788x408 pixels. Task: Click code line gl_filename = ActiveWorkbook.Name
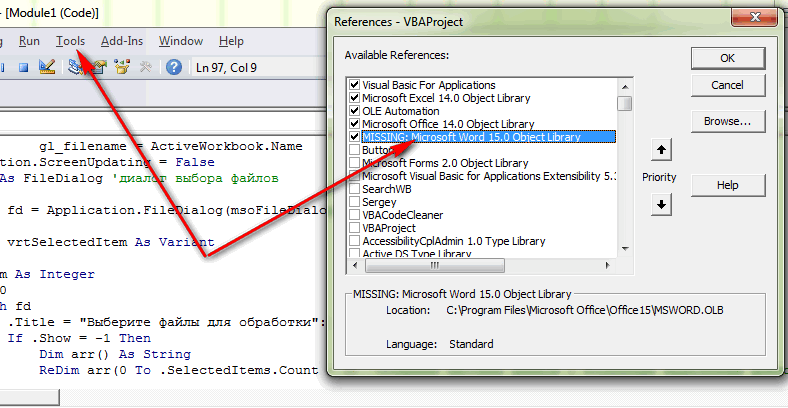[x=171, y=146]
